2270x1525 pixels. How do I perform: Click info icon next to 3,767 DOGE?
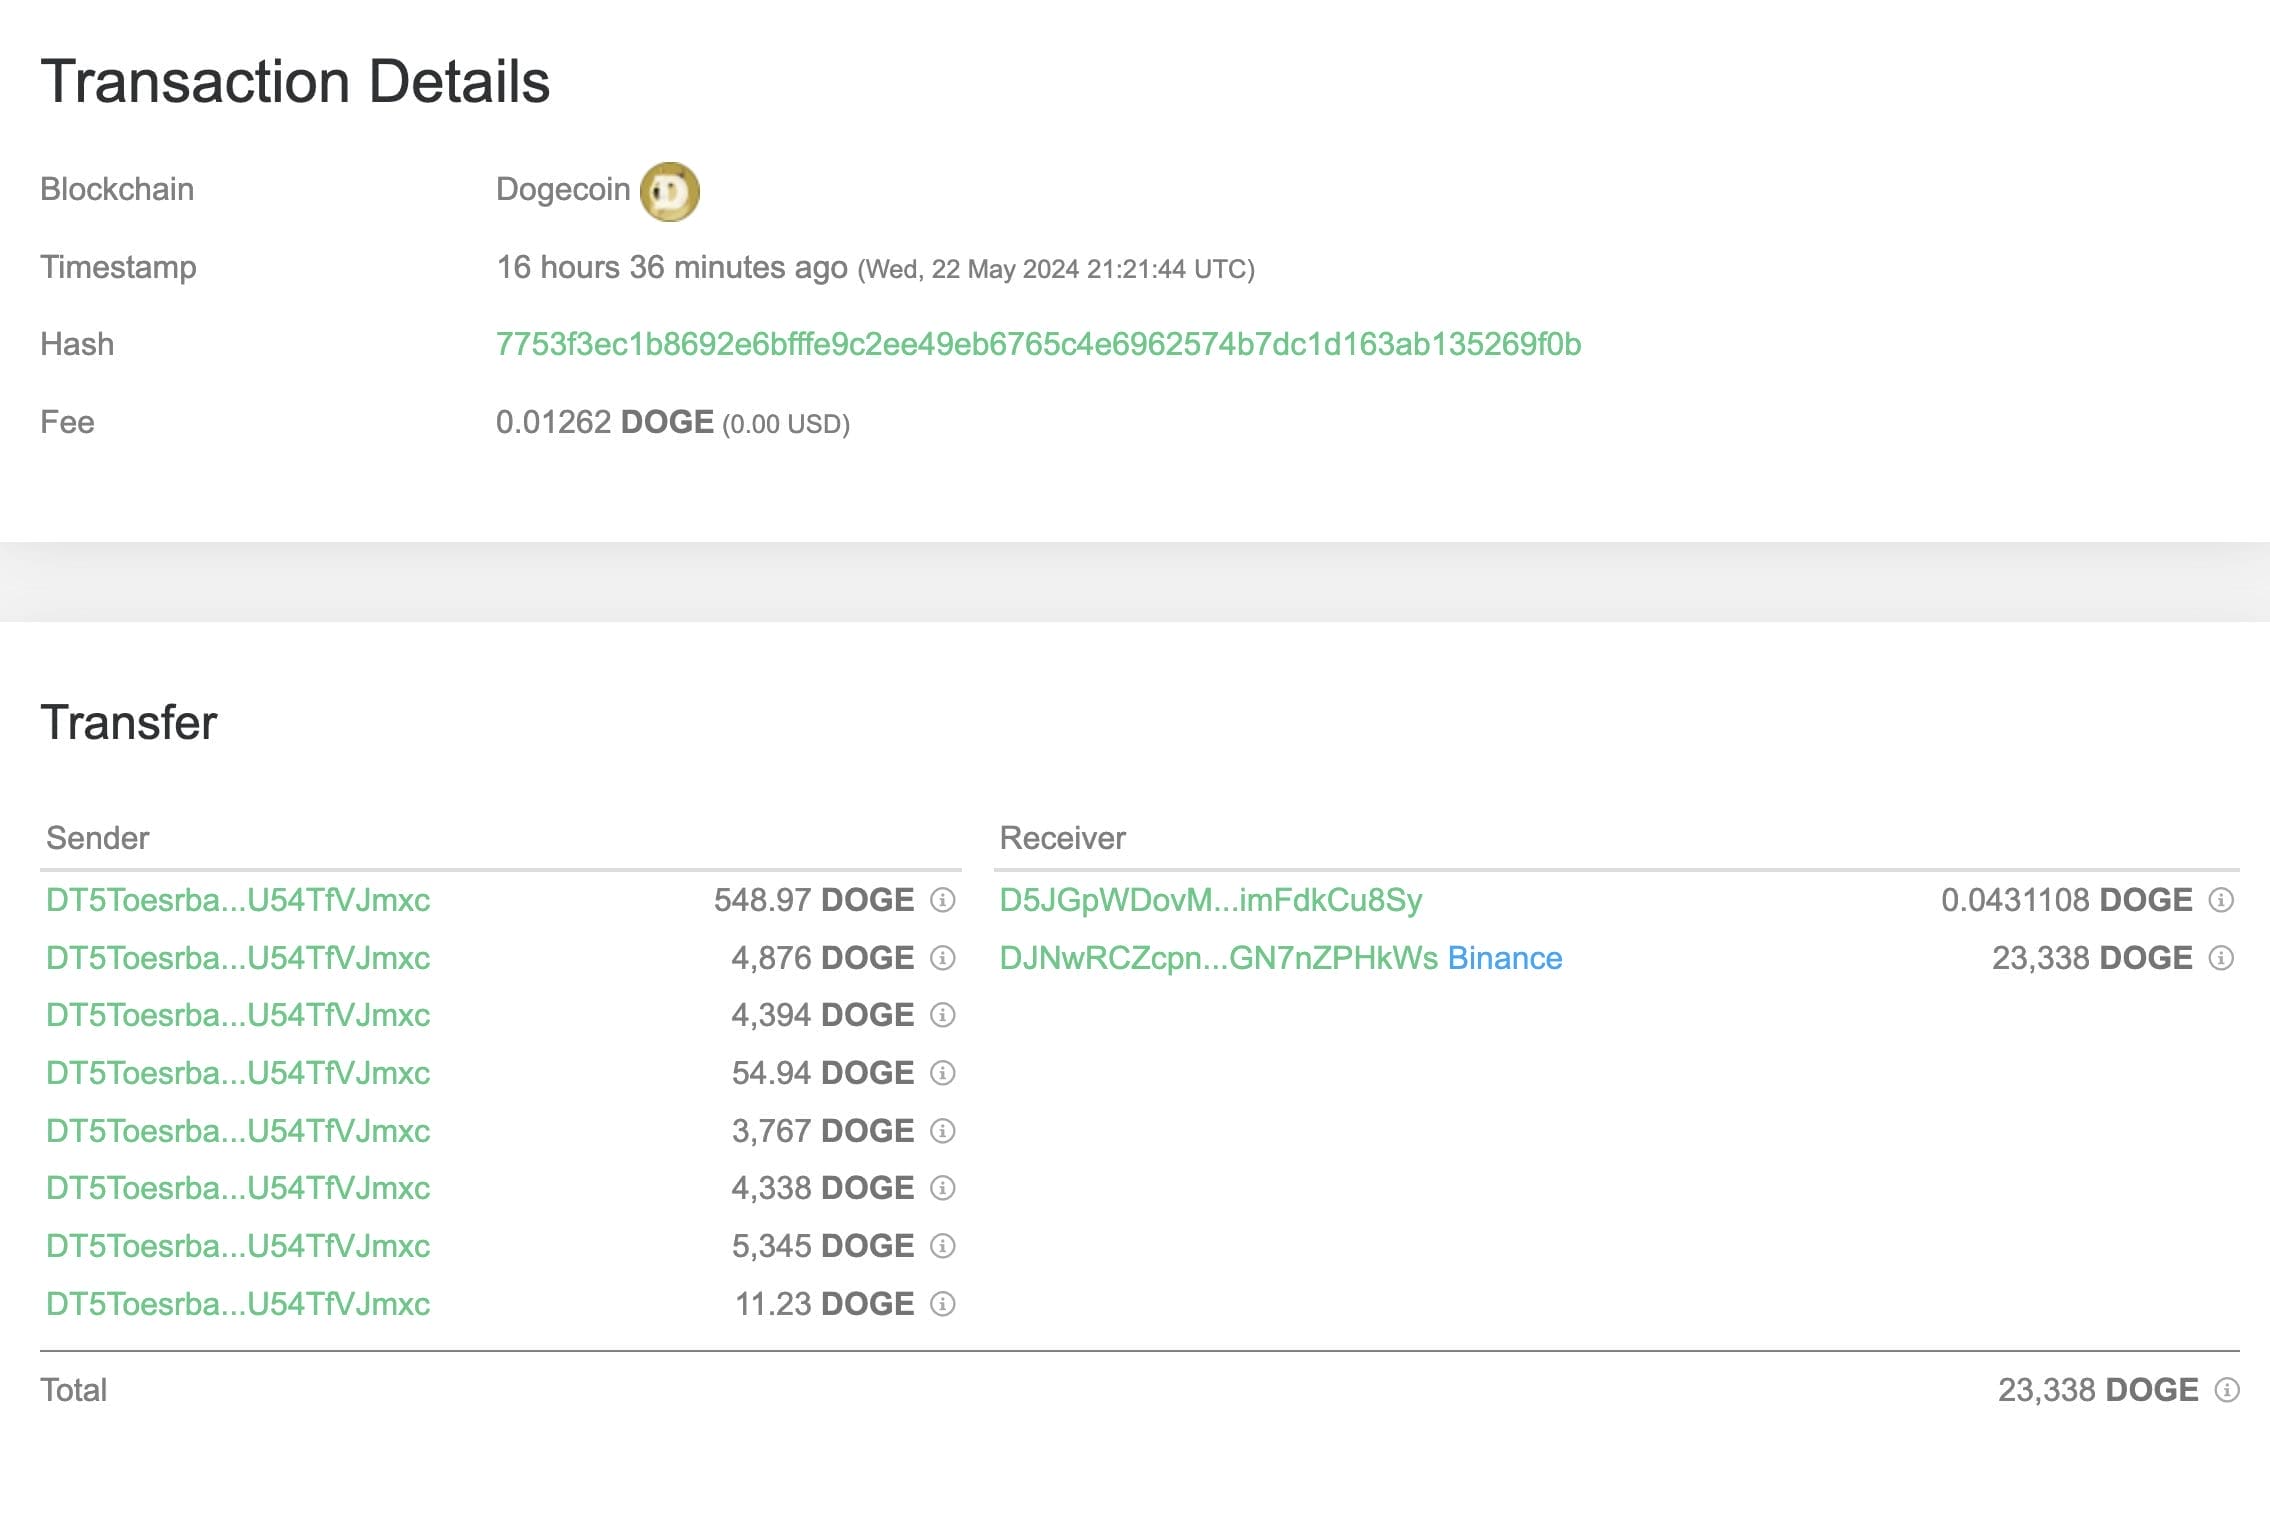pos(942,1131)
